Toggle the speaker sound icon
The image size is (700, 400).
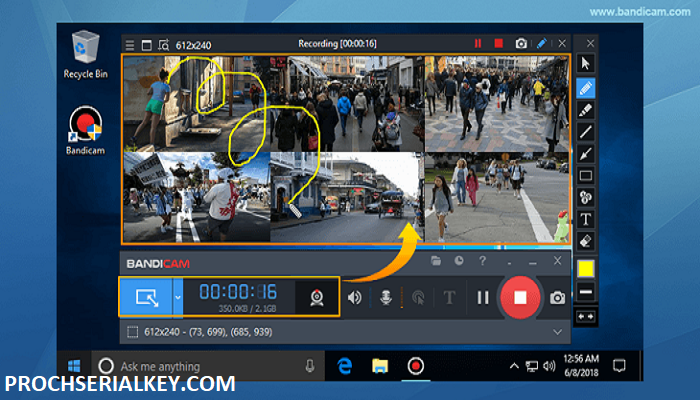pos(354,297)
